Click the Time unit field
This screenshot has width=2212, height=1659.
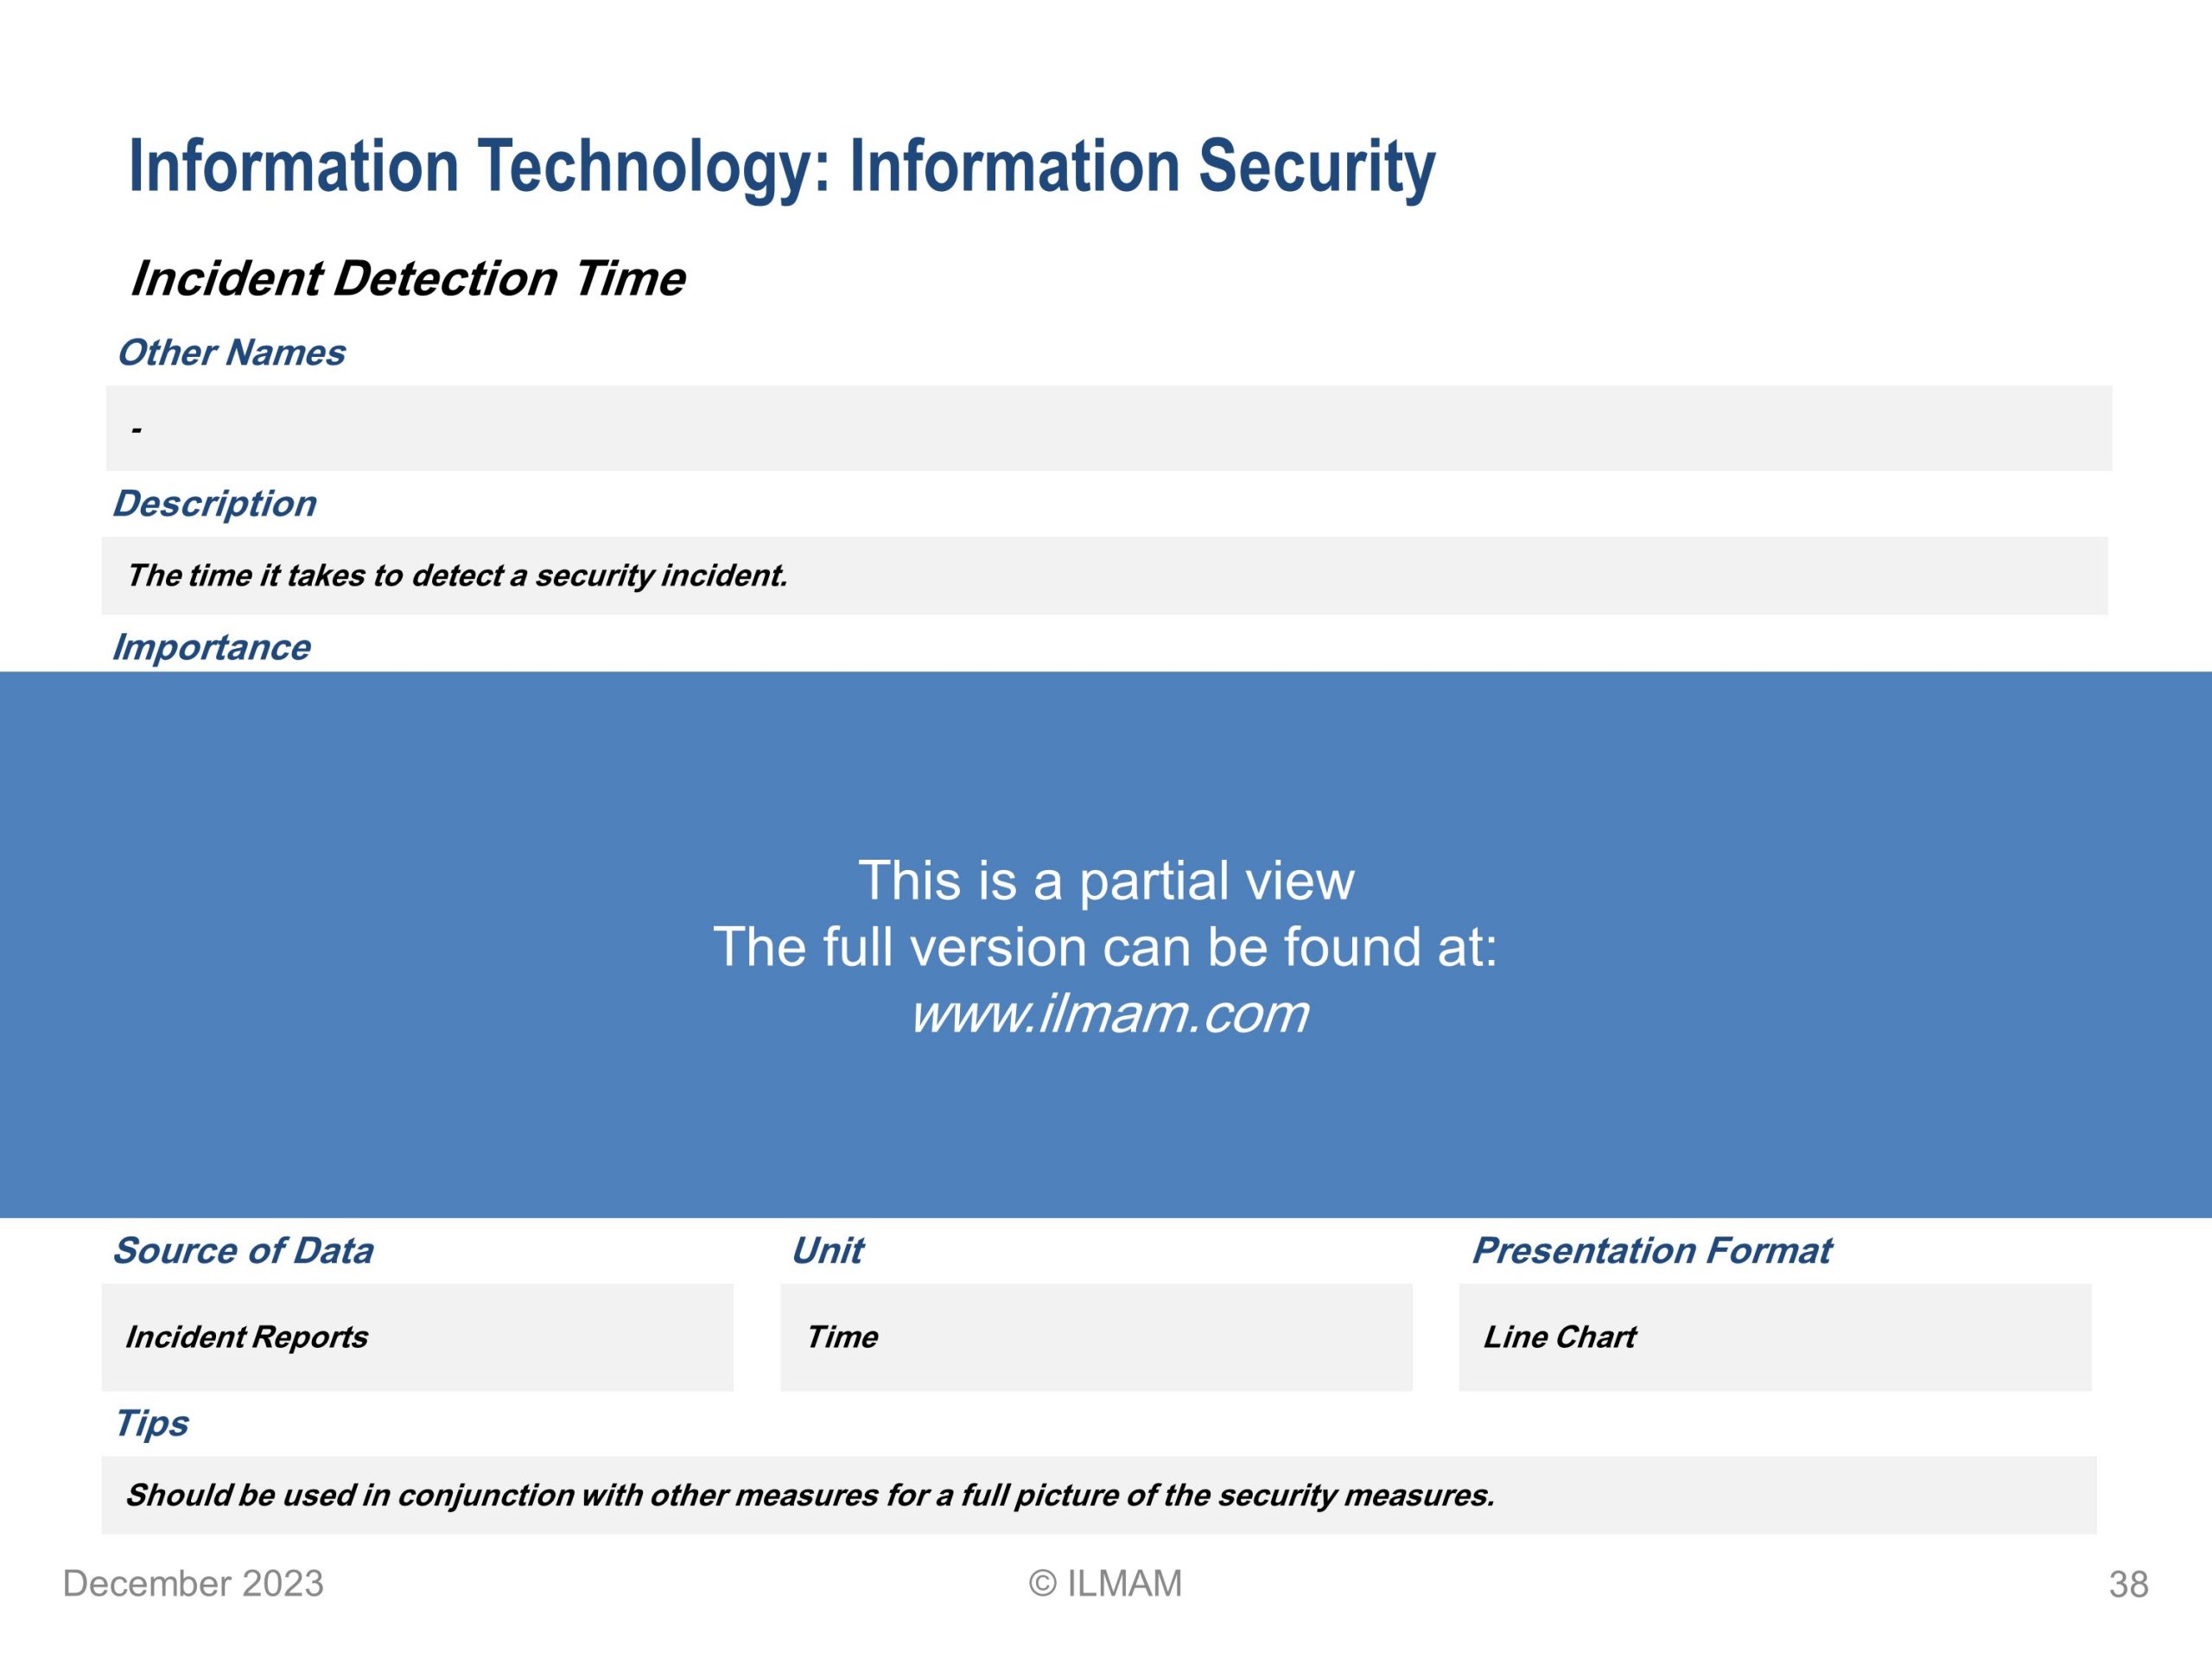(1096, 1337)
